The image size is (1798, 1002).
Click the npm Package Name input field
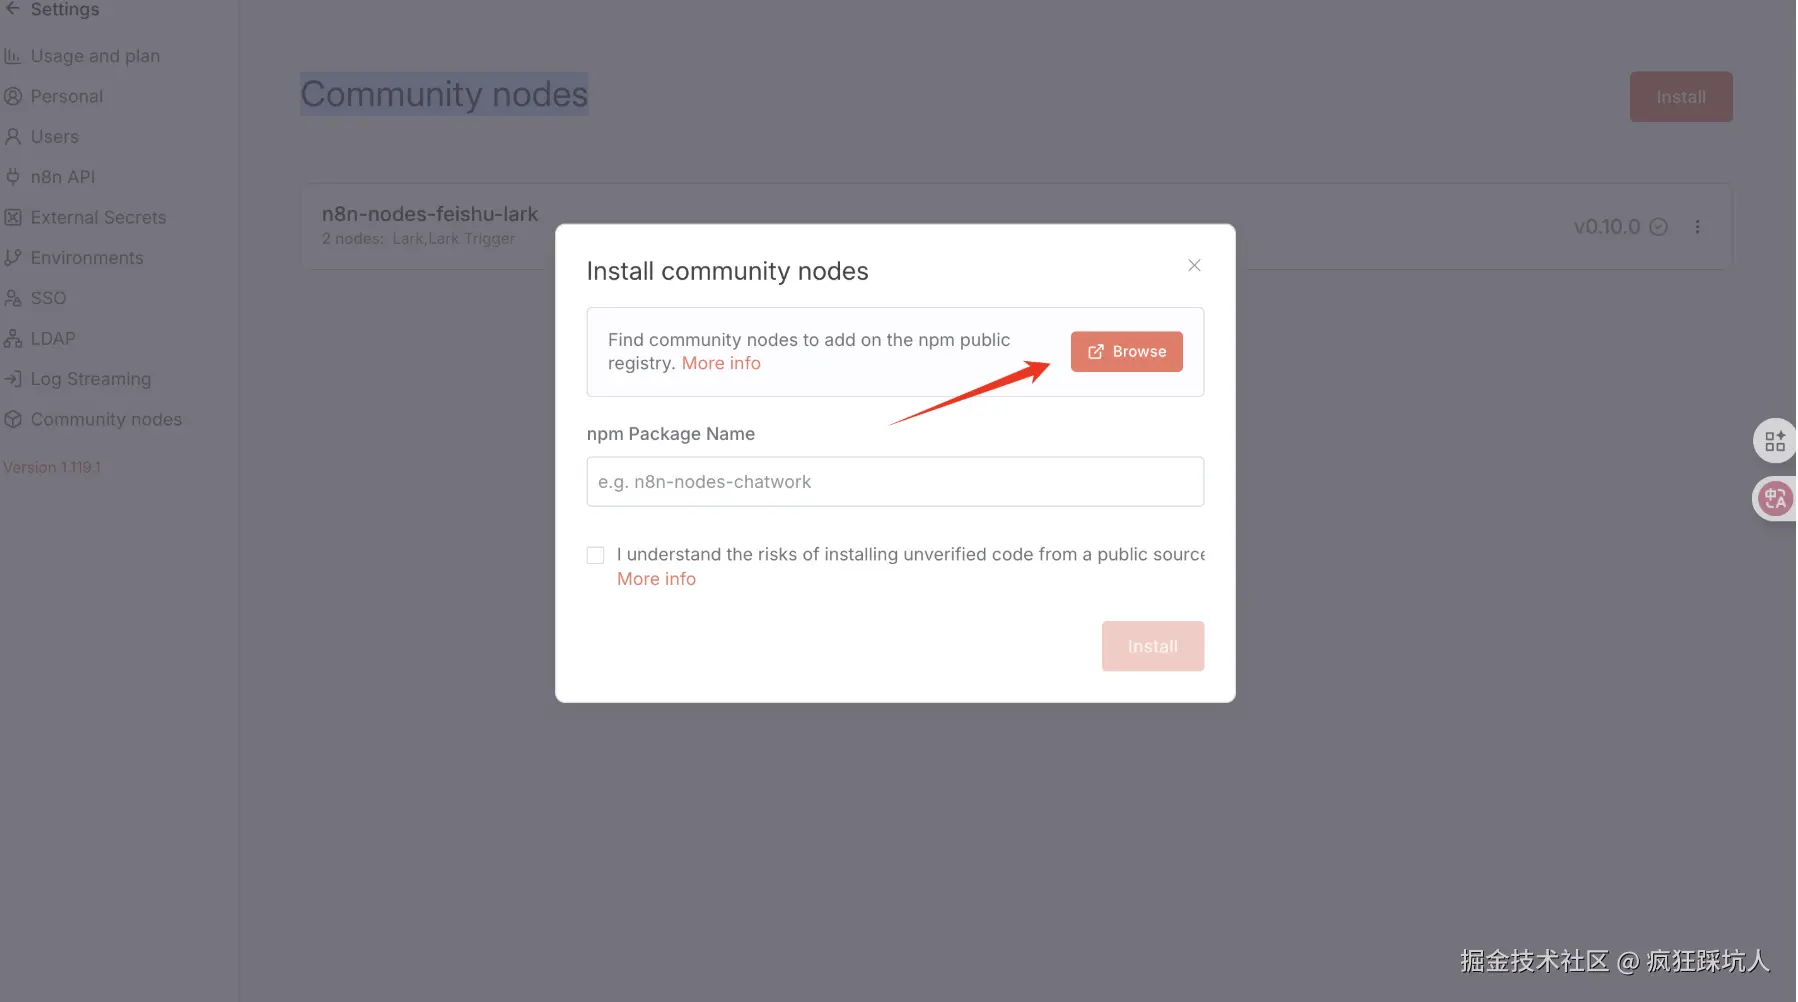[x=895, y=482]
